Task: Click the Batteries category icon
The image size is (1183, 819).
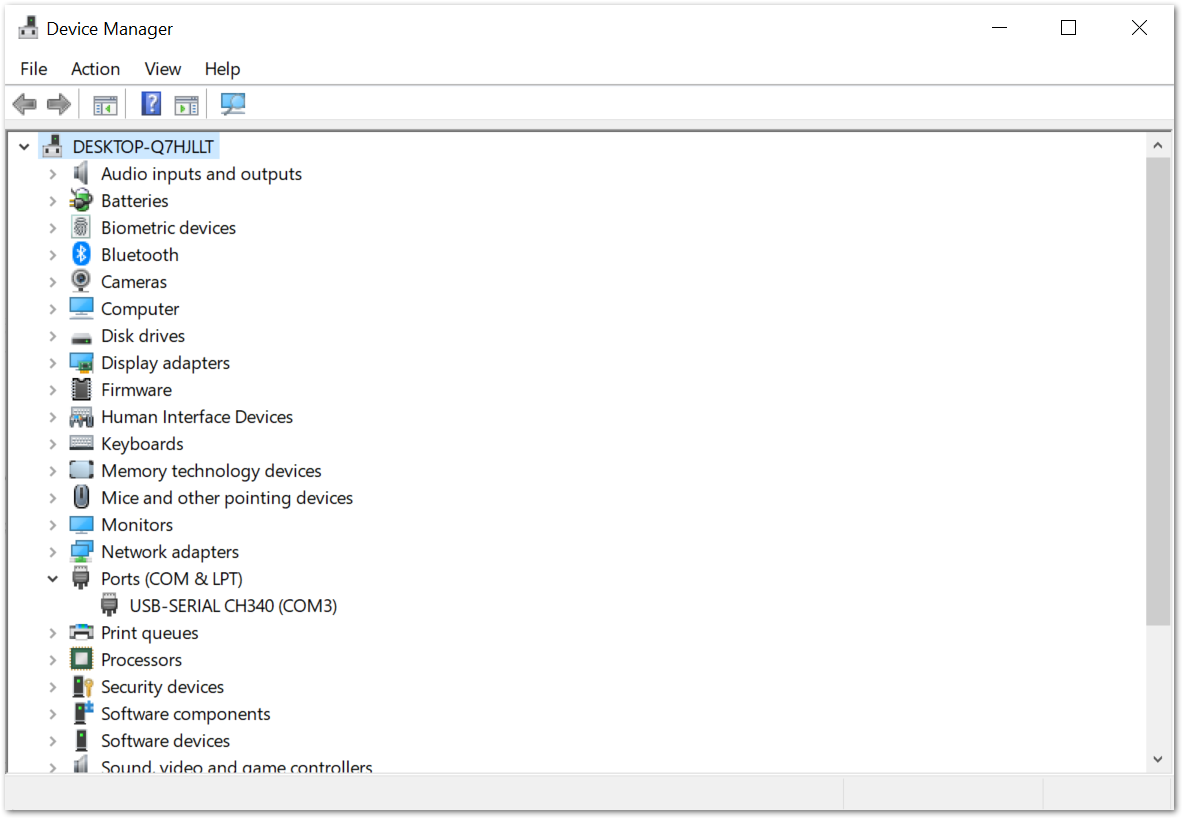Action: click(81, 201)
